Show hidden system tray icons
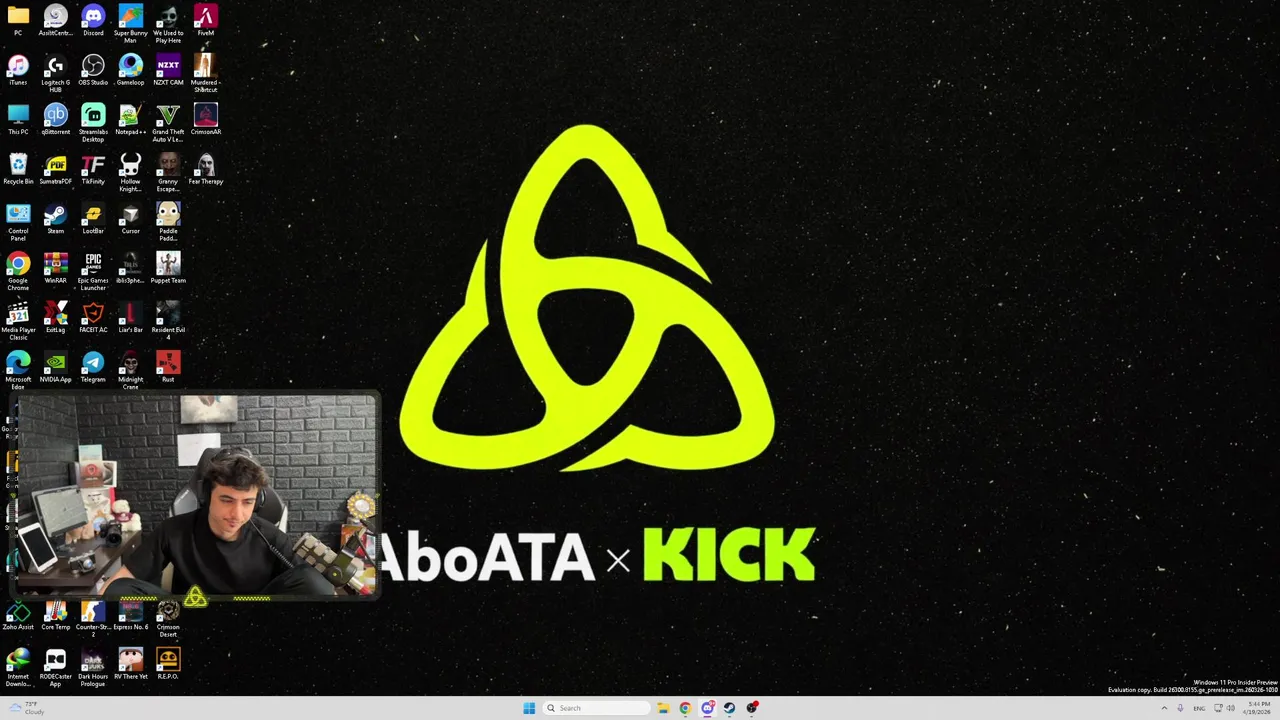This screenshot has width=1280, height=720. (x=1164, y=708)
